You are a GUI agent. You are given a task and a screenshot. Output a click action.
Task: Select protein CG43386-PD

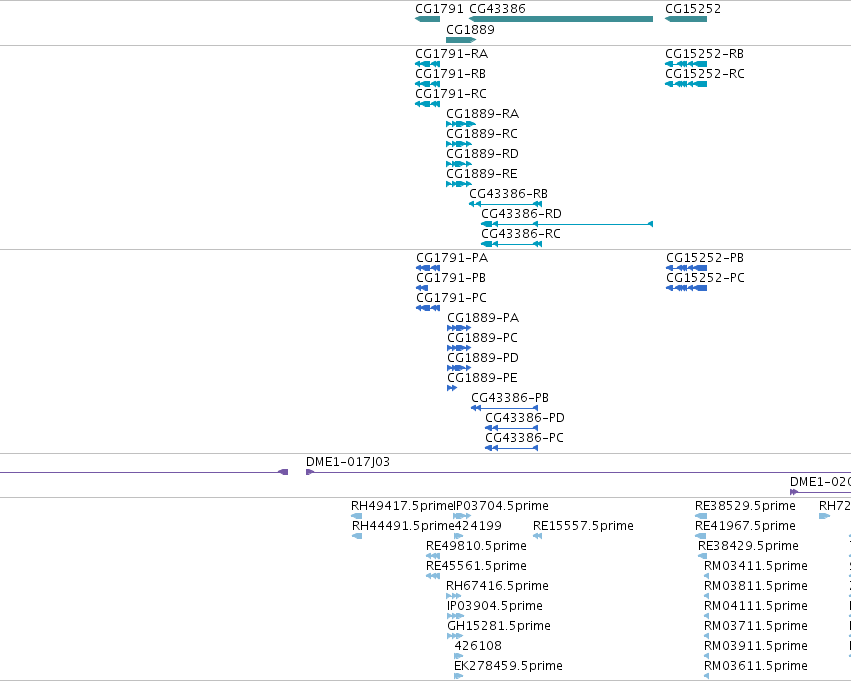tap(525, 418)
